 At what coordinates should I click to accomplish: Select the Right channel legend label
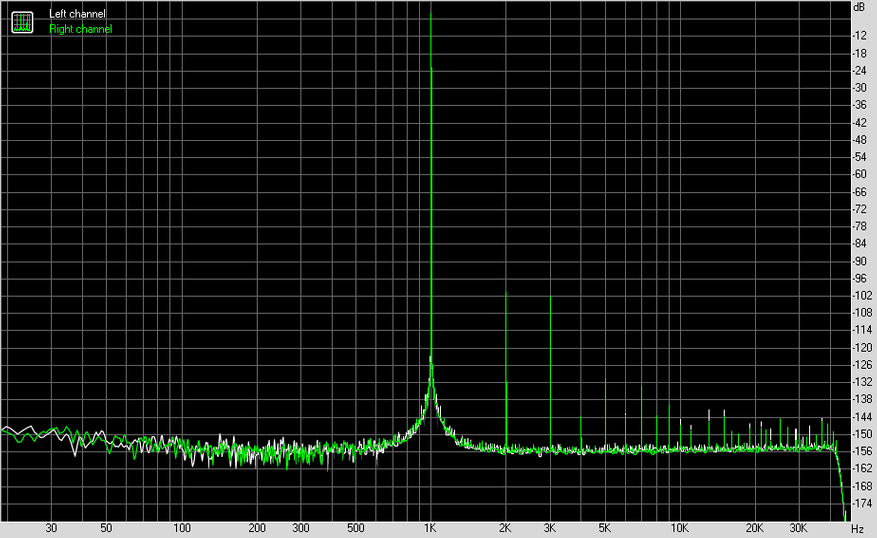(x=81, y=29)
